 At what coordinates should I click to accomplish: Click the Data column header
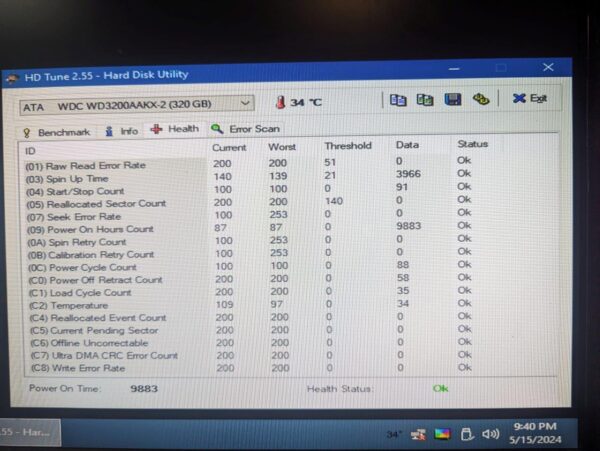(x=407, y=145)
